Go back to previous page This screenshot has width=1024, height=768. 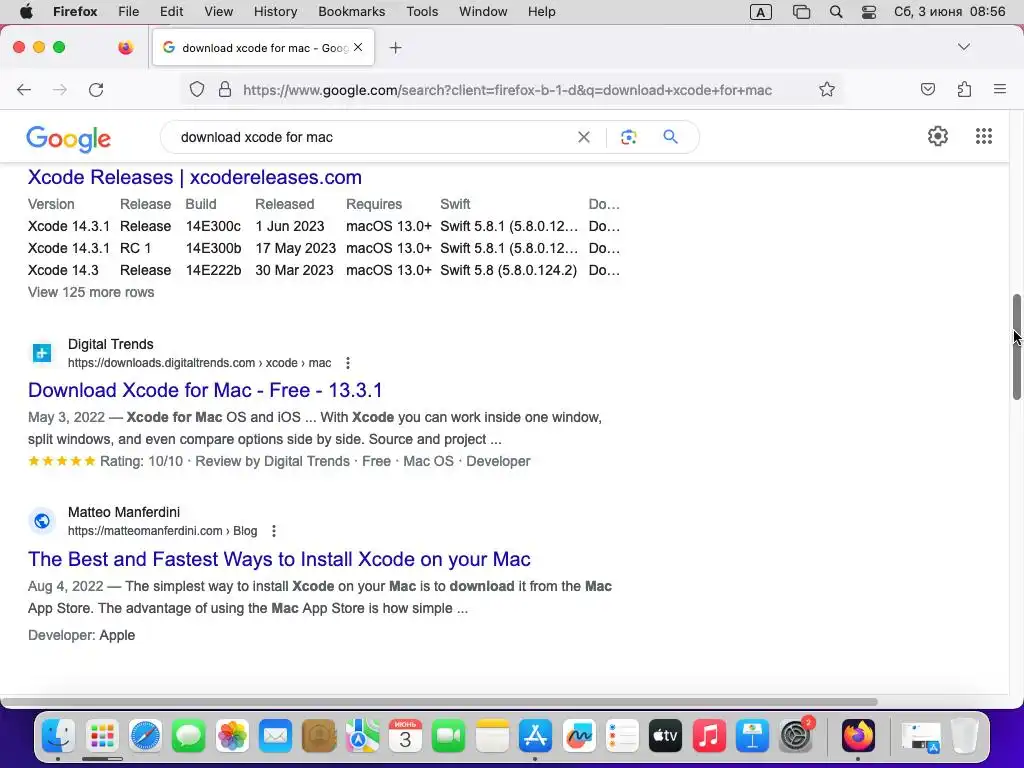[x=24, y=89]
